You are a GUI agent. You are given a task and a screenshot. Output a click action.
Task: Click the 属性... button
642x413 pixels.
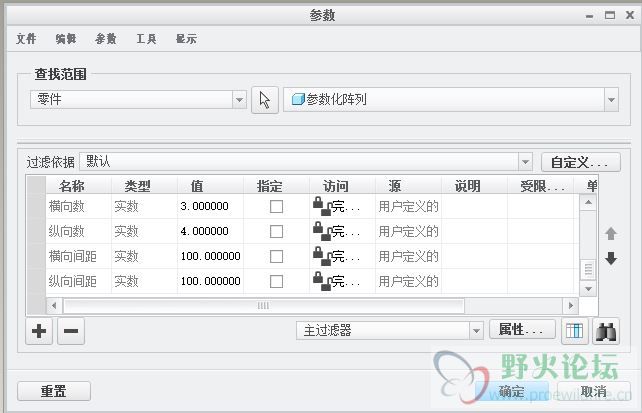522,329
